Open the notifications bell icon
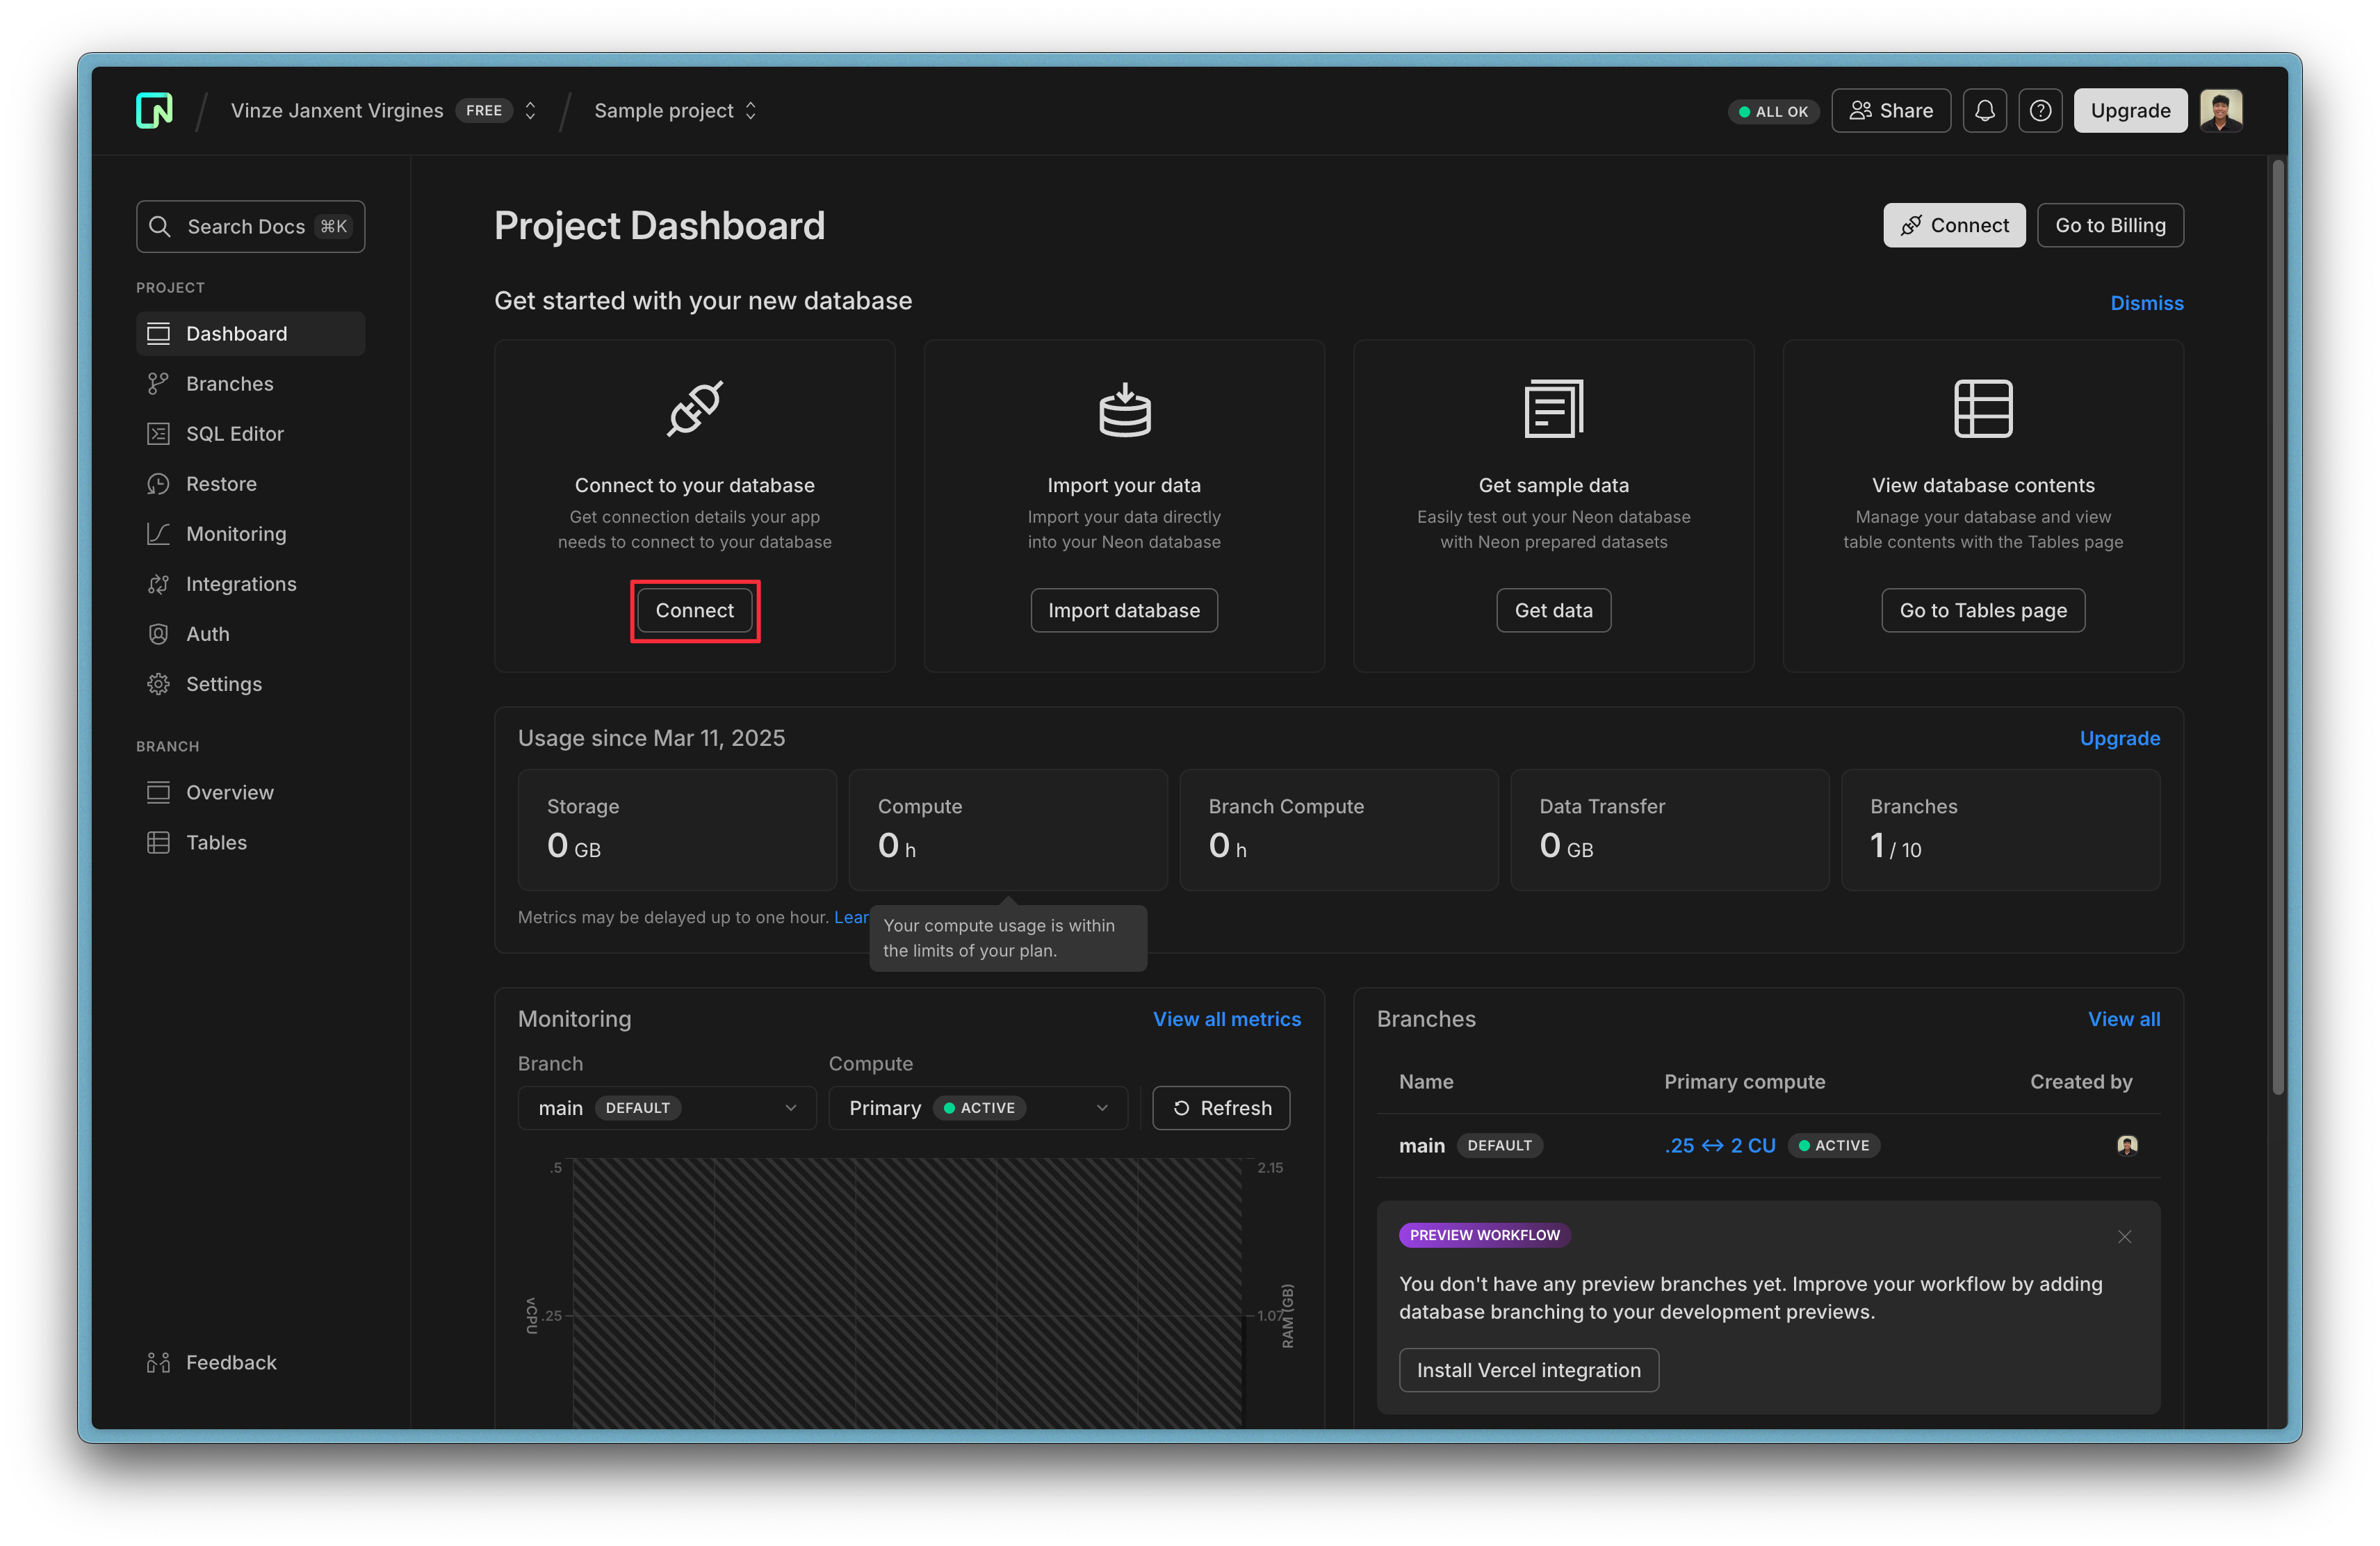This screenshot has width=2380, height=1546. (x=1984, y=110)
